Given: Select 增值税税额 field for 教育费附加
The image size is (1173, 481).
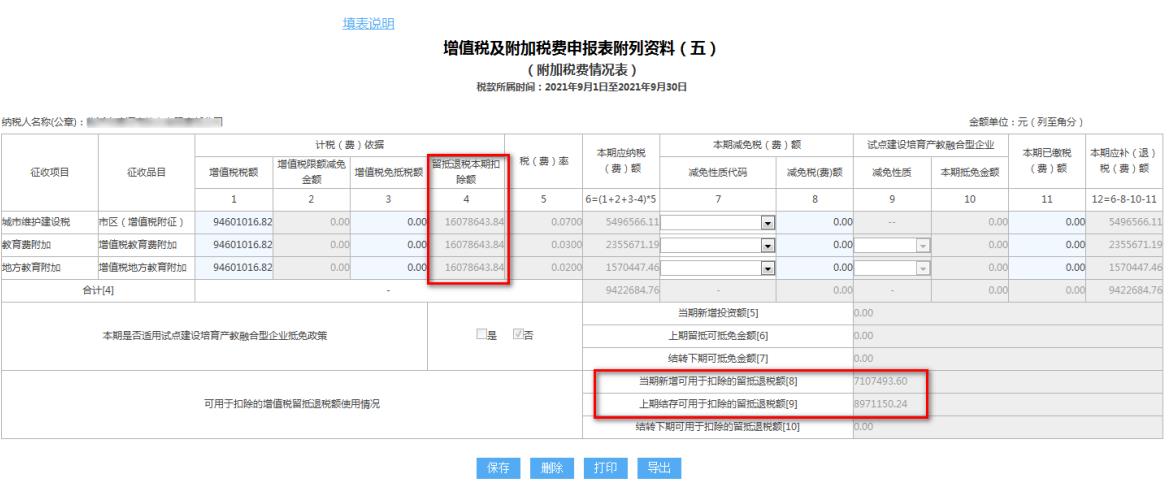Looking at the screenshot, I should 234,244.
